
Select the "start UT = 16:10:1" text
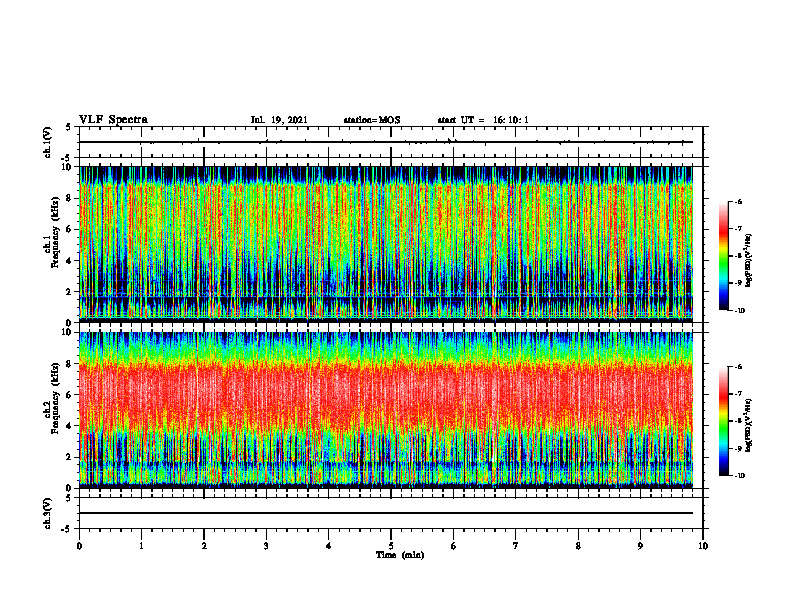tap(483, 120)
